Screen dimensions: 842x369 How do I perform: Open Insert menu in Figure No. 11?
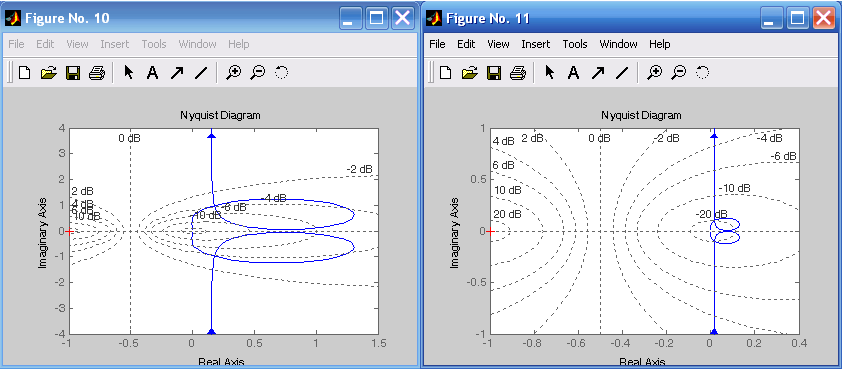coord(536,45)
